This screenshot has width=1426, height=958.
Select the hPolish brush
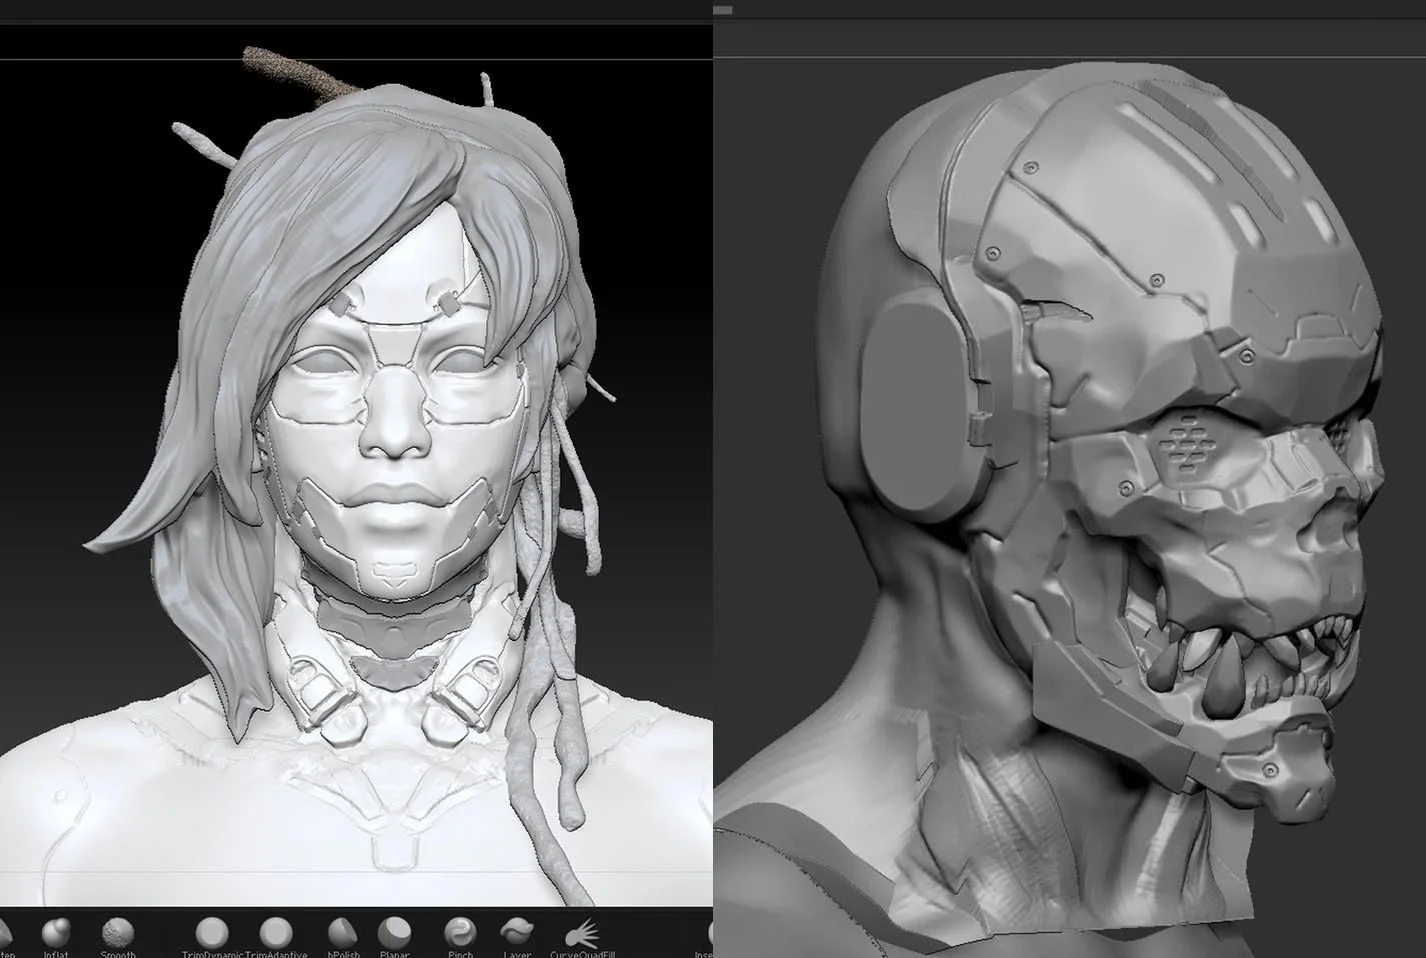coord(343,935)
